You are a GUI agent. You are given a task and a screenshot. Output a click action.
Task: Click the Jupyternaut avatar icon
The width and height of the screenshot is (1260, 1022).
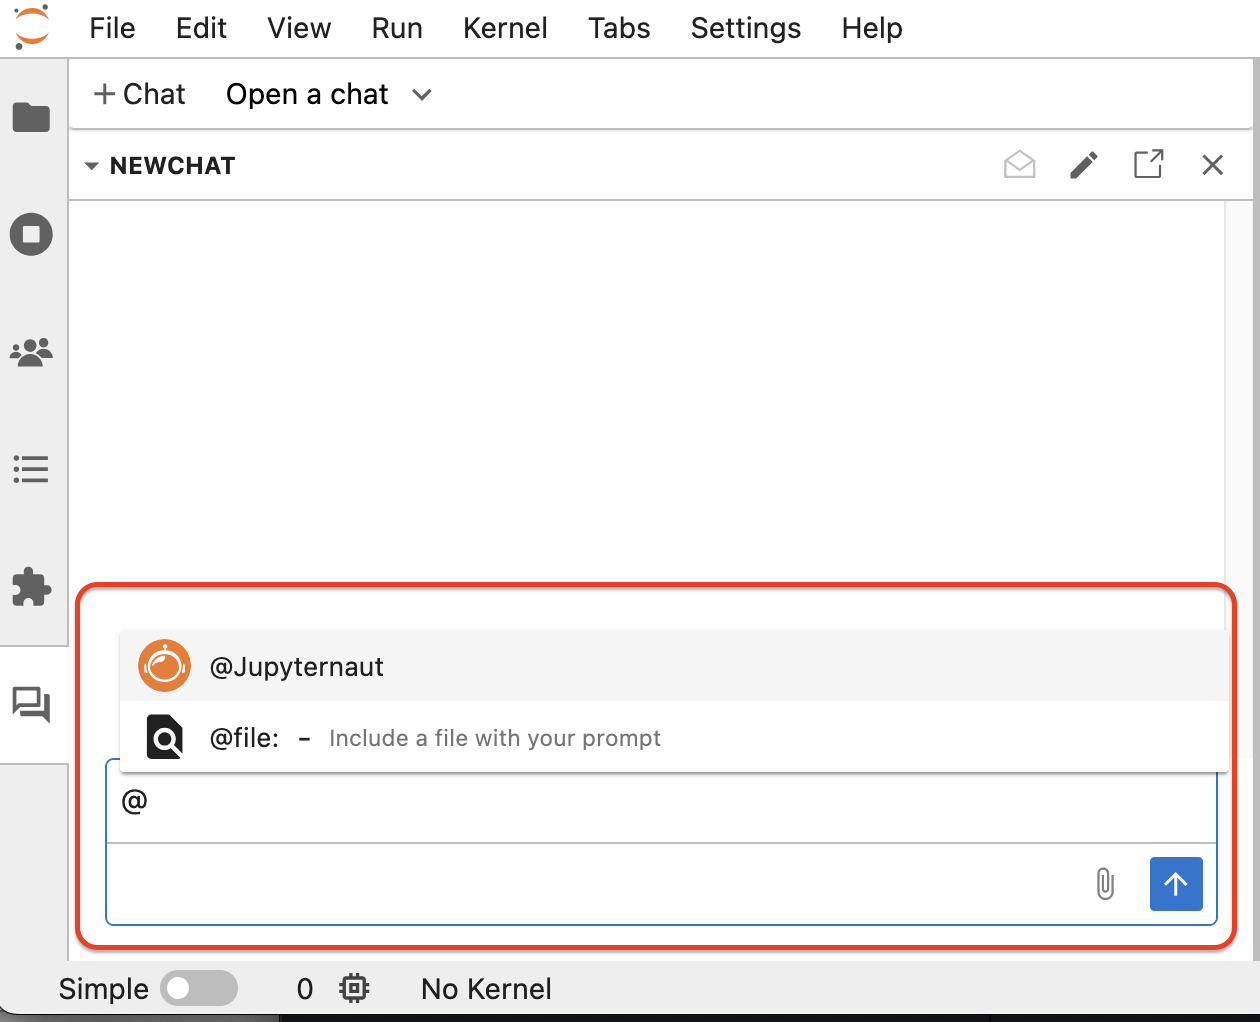click(x=164, y=666)
